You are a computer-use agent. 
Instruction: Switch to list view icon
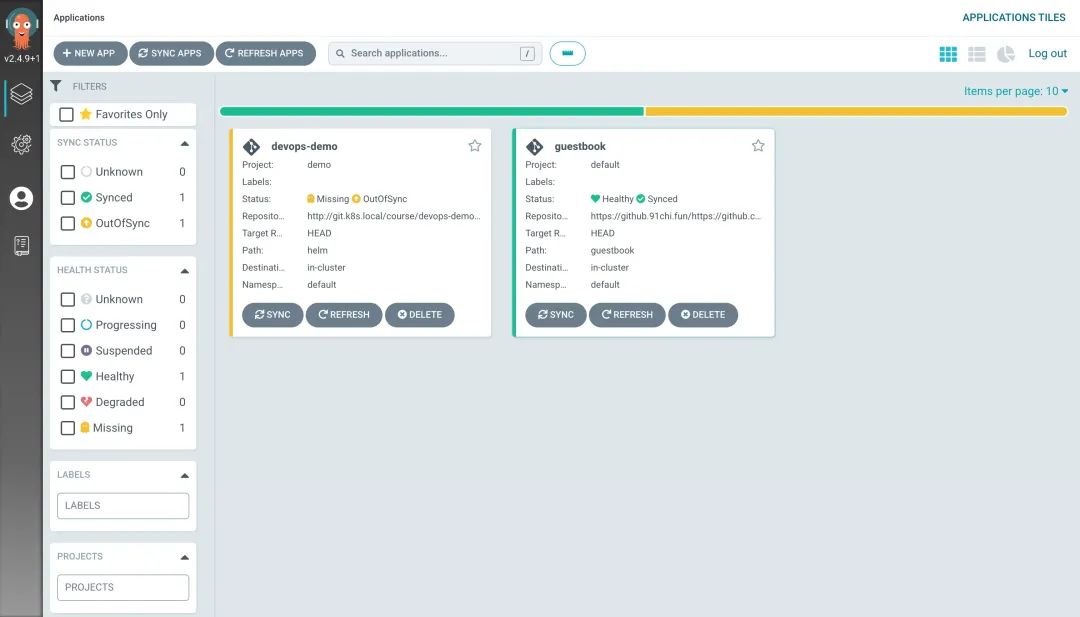[977, 54]
